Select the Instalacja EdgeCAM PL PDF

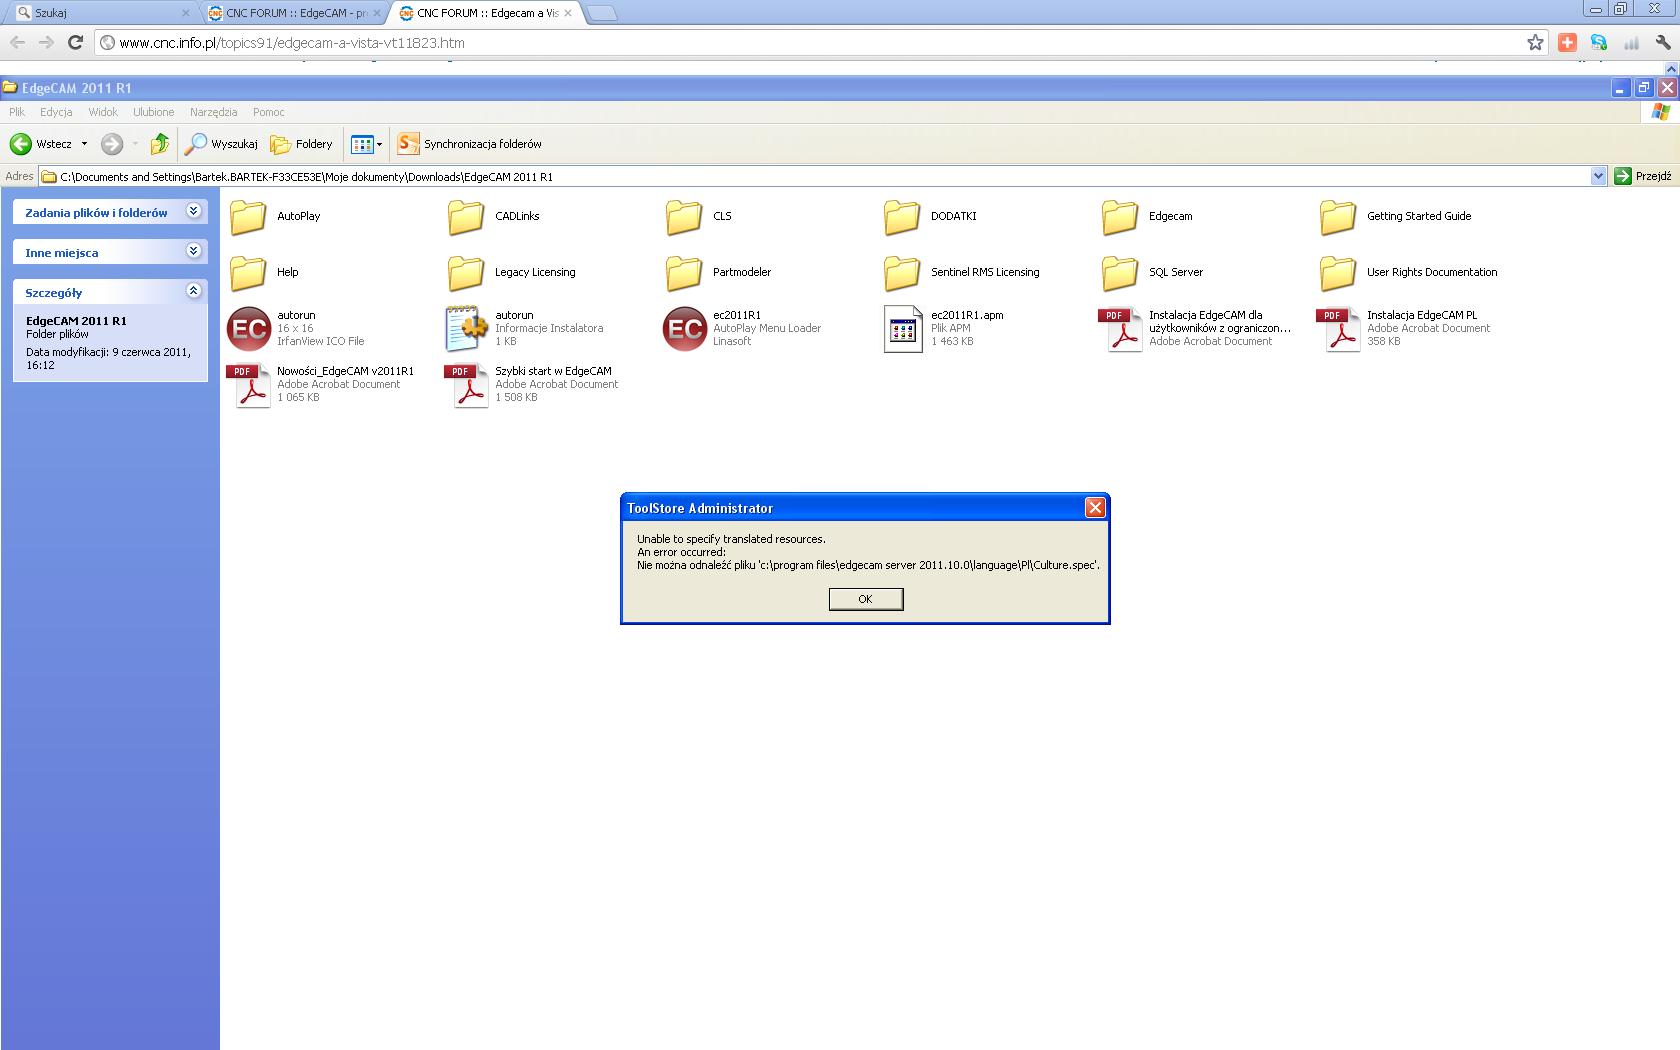(1404, 328)
